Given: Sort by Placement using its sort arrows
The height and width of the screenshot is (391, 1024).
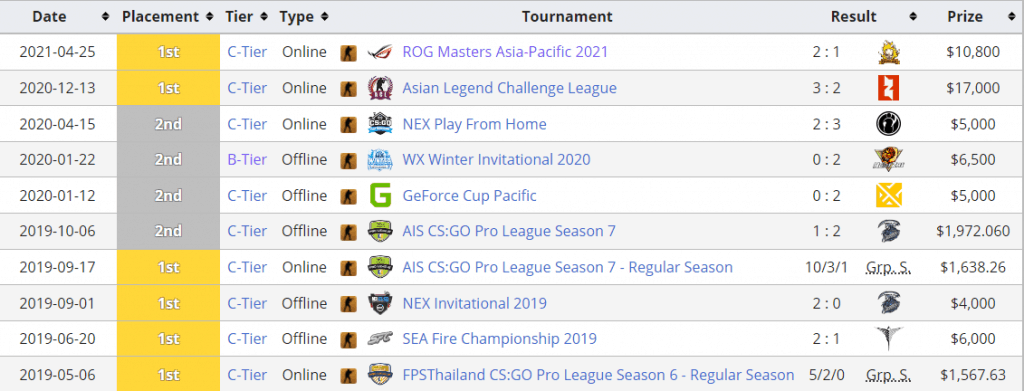Looking at the screenshot, I should (209, 17).
